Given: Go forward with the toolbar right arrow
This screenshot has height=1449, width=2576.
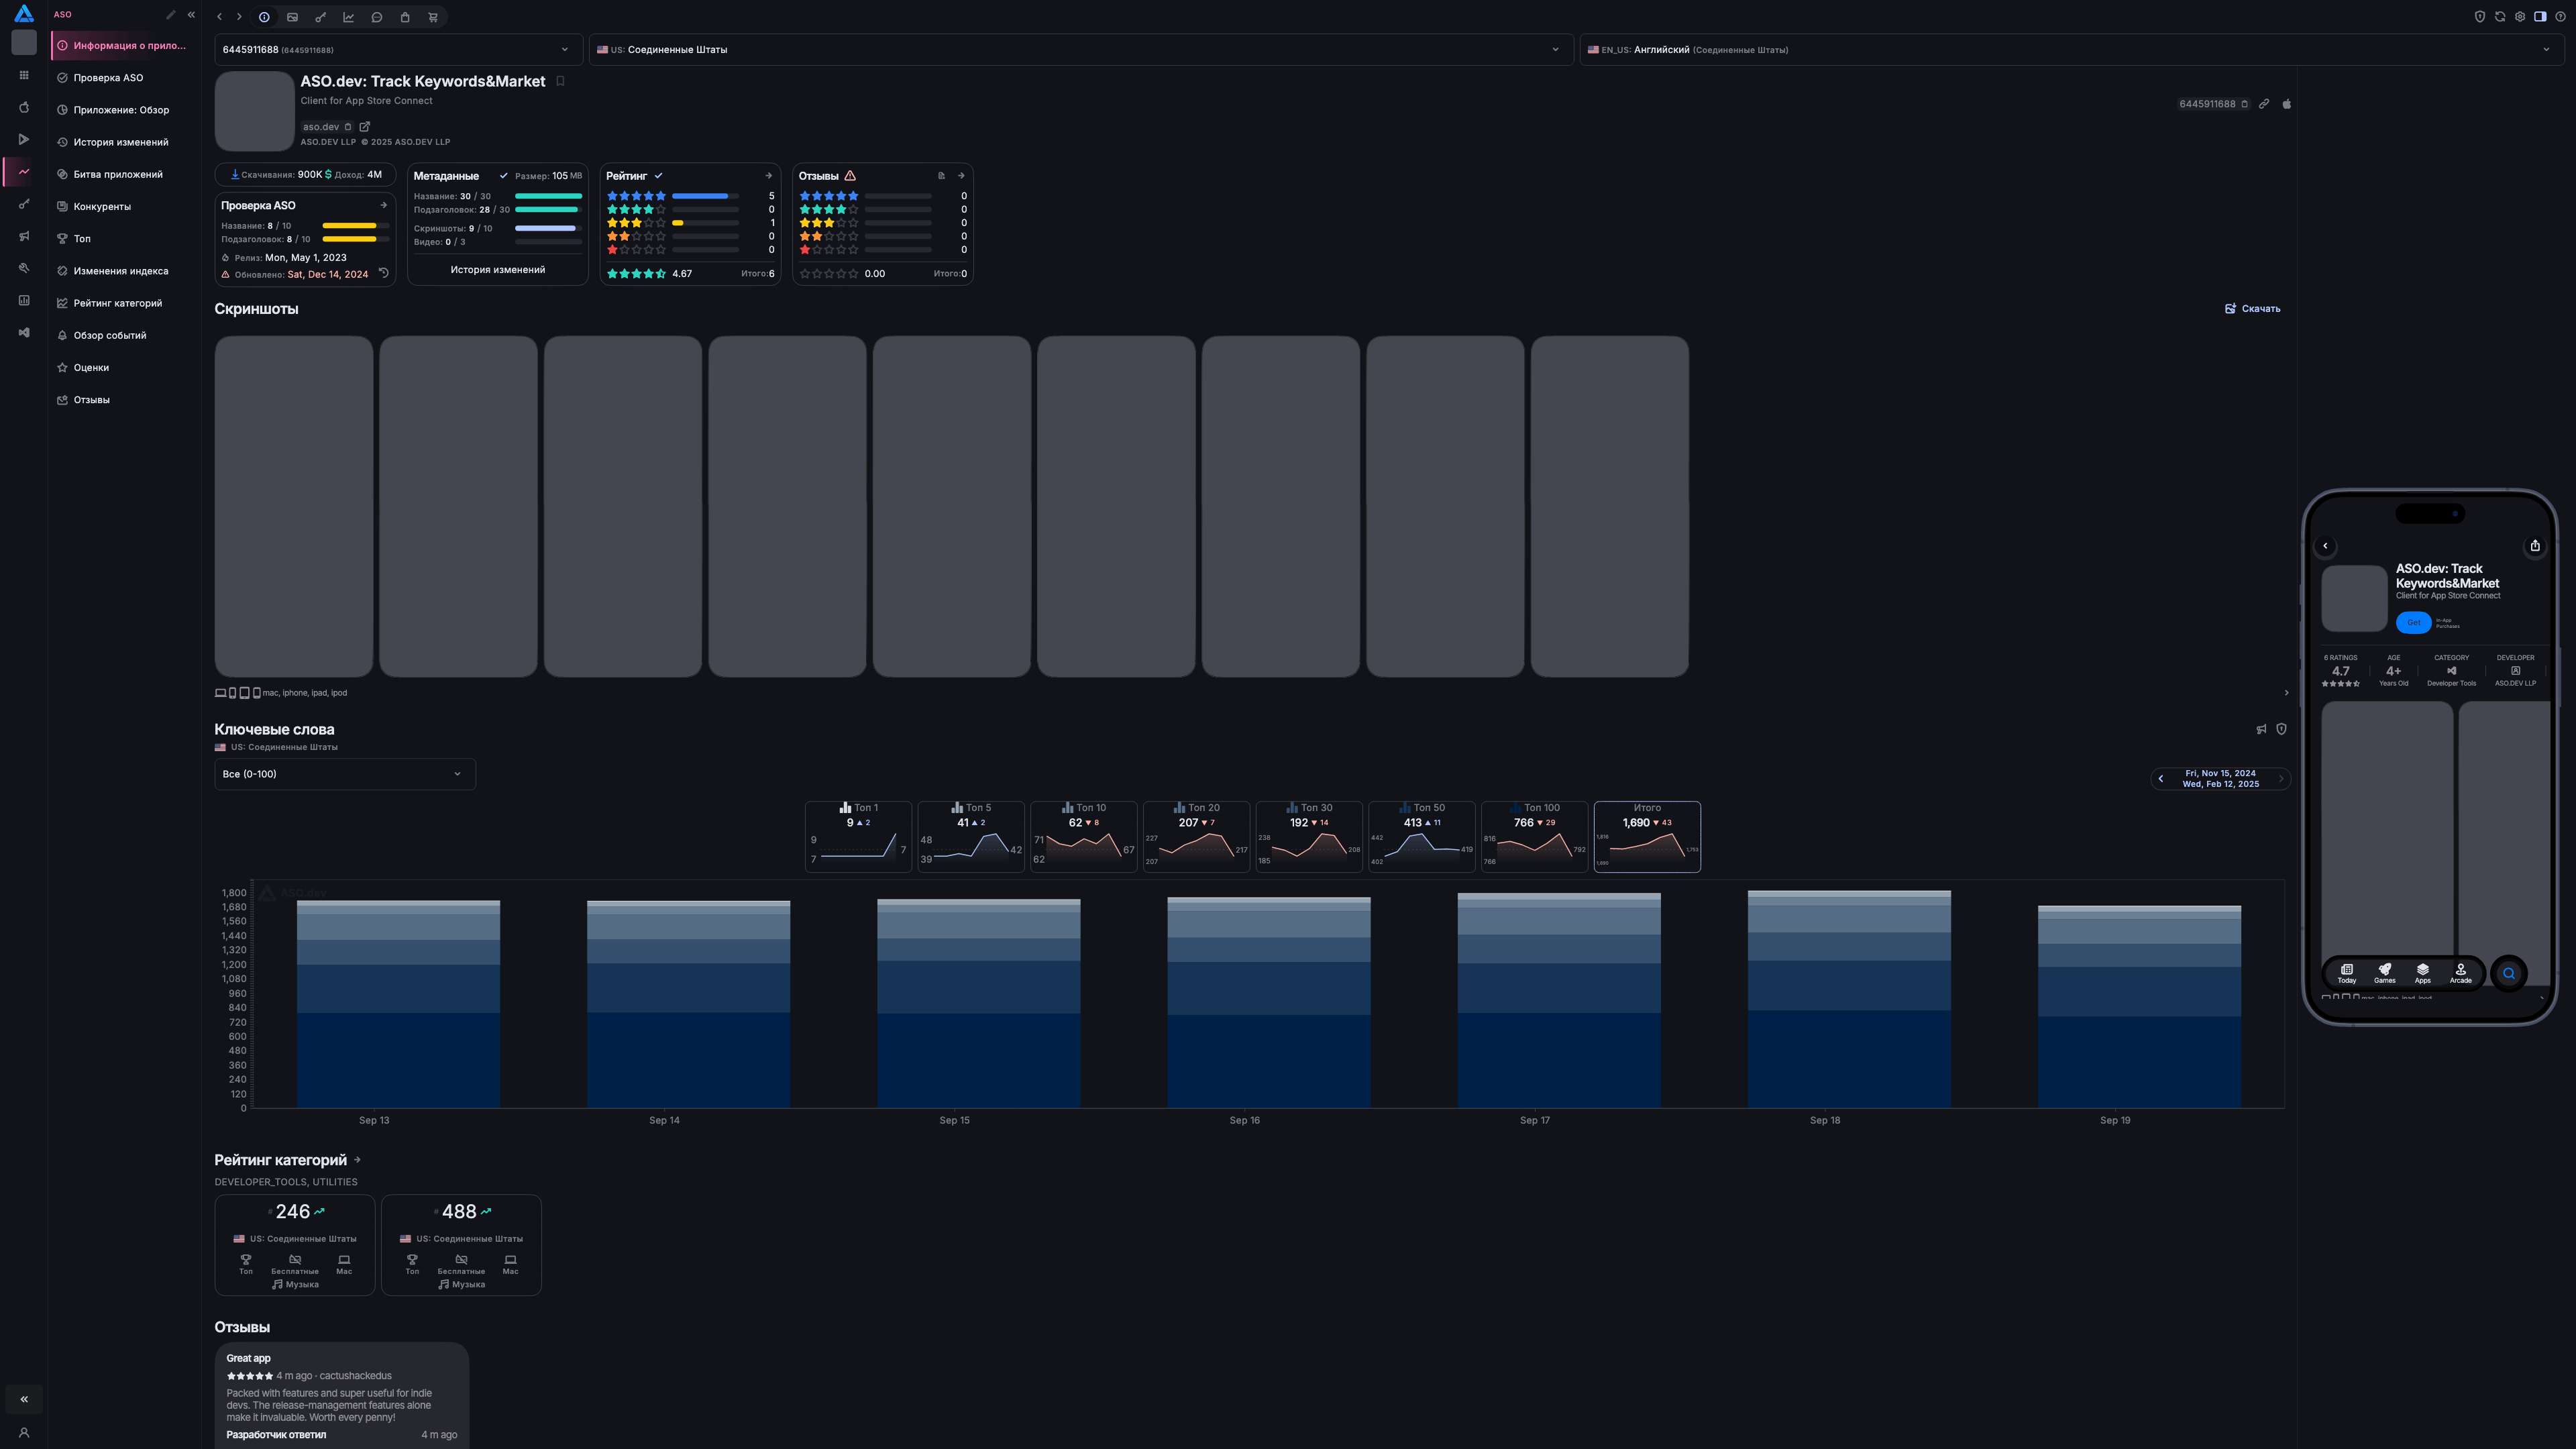Looking at the screenshot, I should point(239,17).
